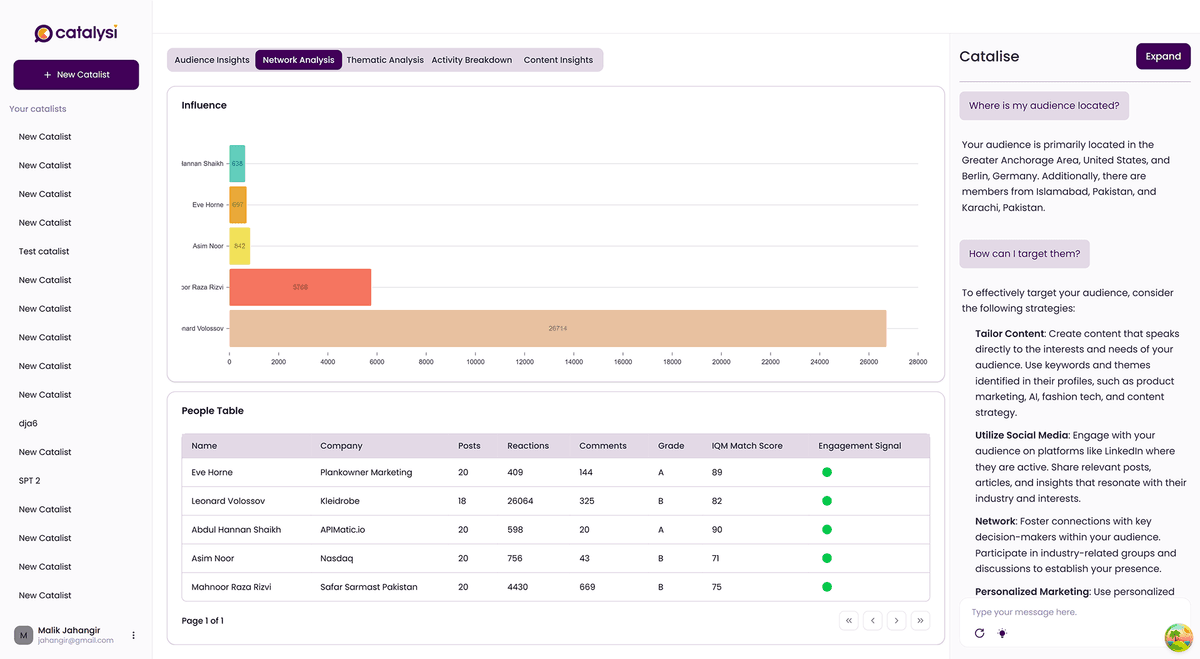The image size is (1200, 659).
Task: Click the round landscape avatar icon
Action: coord(1180,637)
